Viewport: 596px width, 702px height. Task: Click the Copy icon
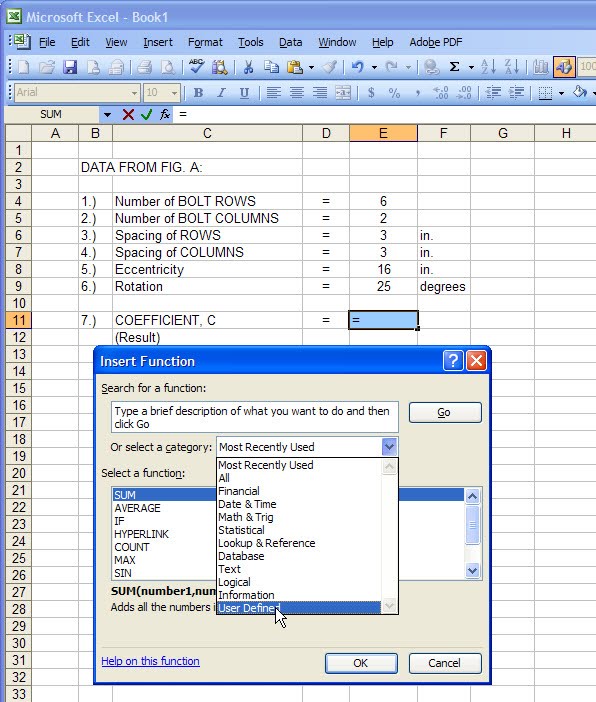point(271,67)
